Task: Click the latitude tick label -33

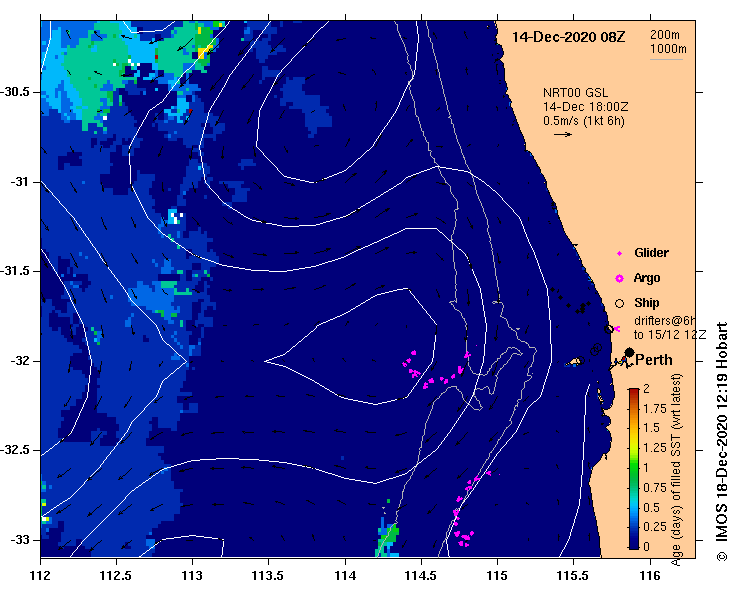Action: point(20,540)
